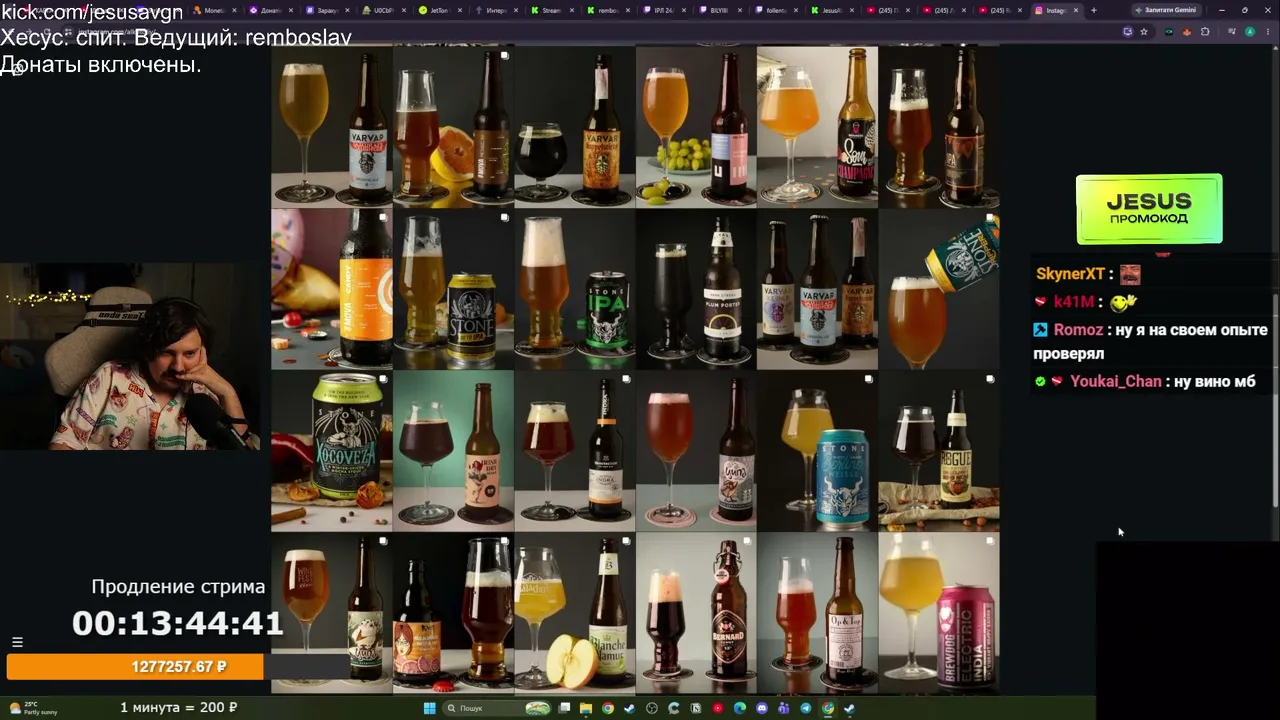Open a new browser tab
The width and height of the screenshot is (1280, 720).
tap(1094, 10)
